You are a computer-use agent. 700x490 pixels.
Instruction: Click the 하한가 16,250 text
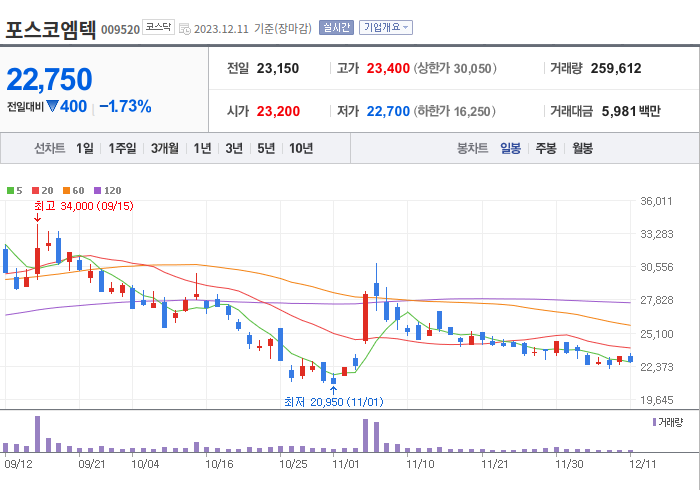454,111
